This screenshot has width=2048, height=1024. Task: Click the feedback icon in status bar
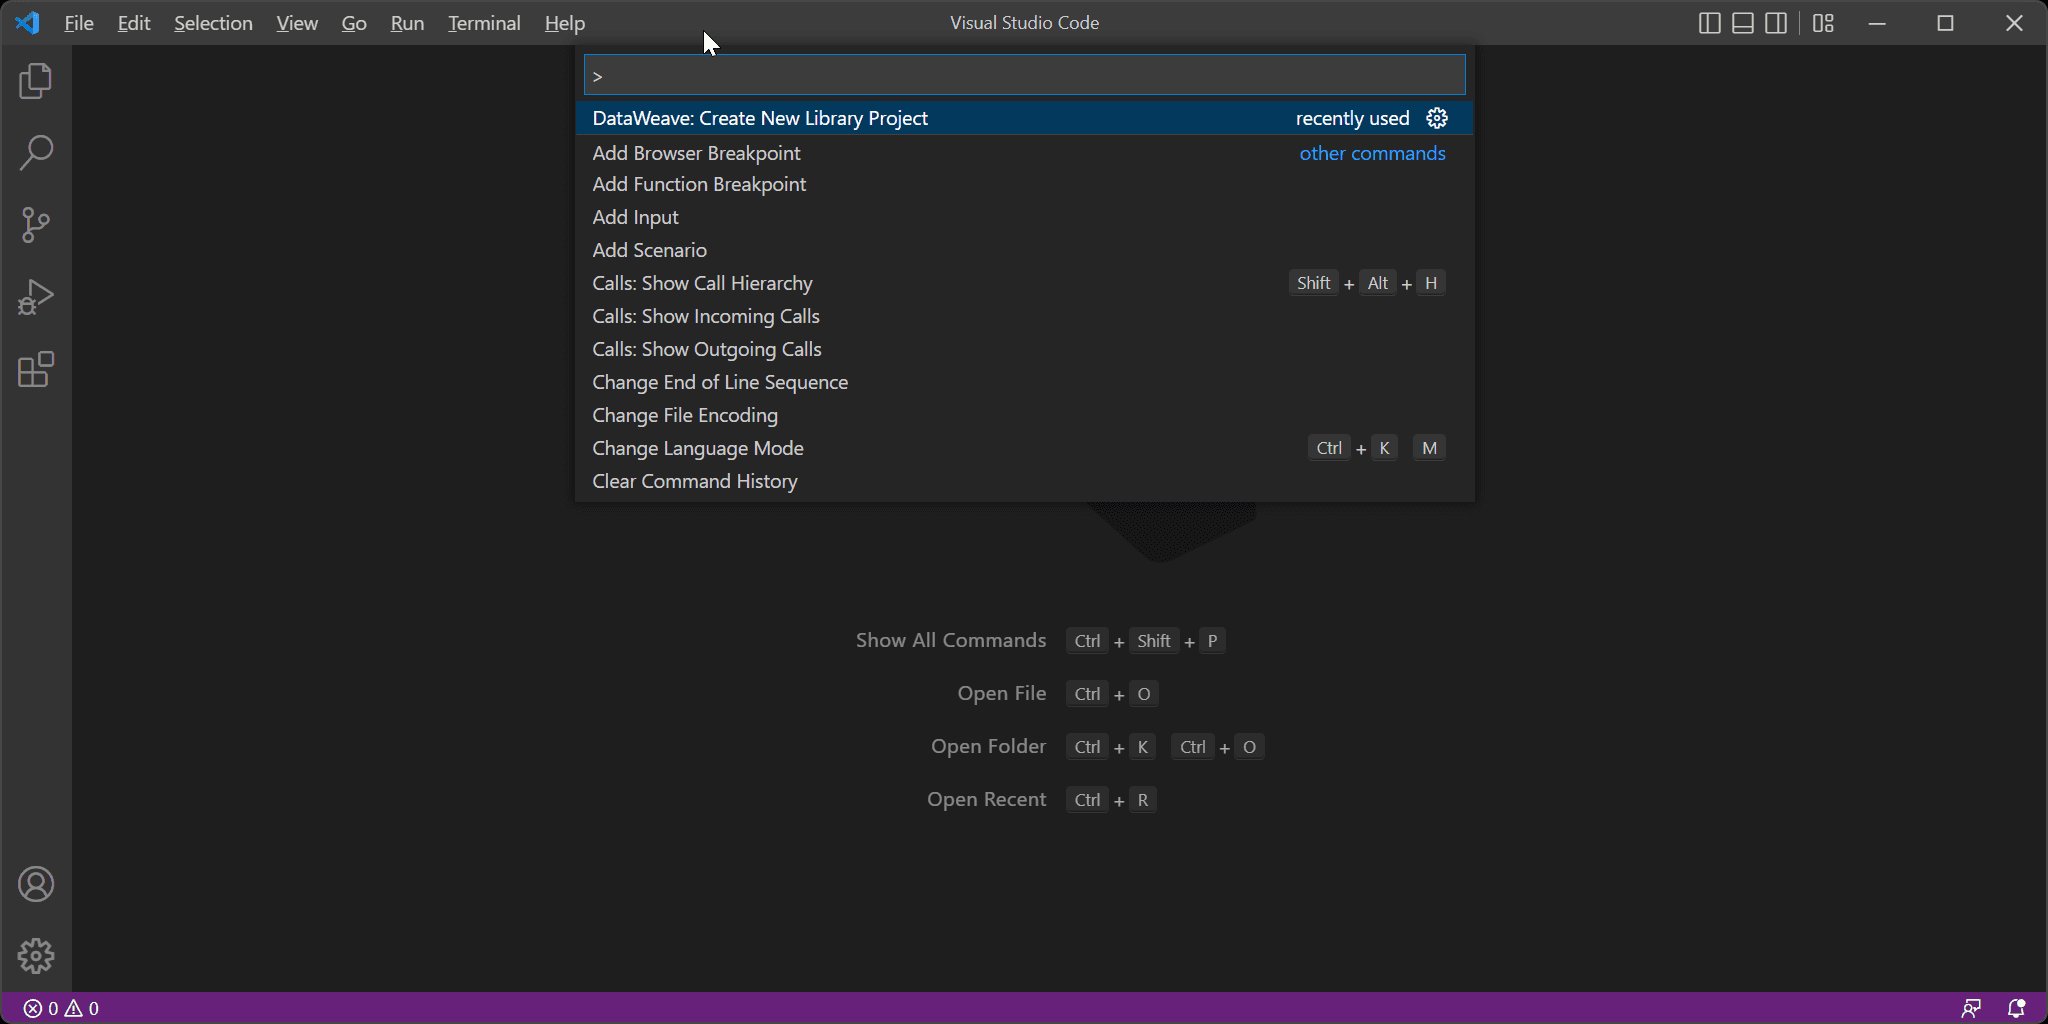1971,1008
